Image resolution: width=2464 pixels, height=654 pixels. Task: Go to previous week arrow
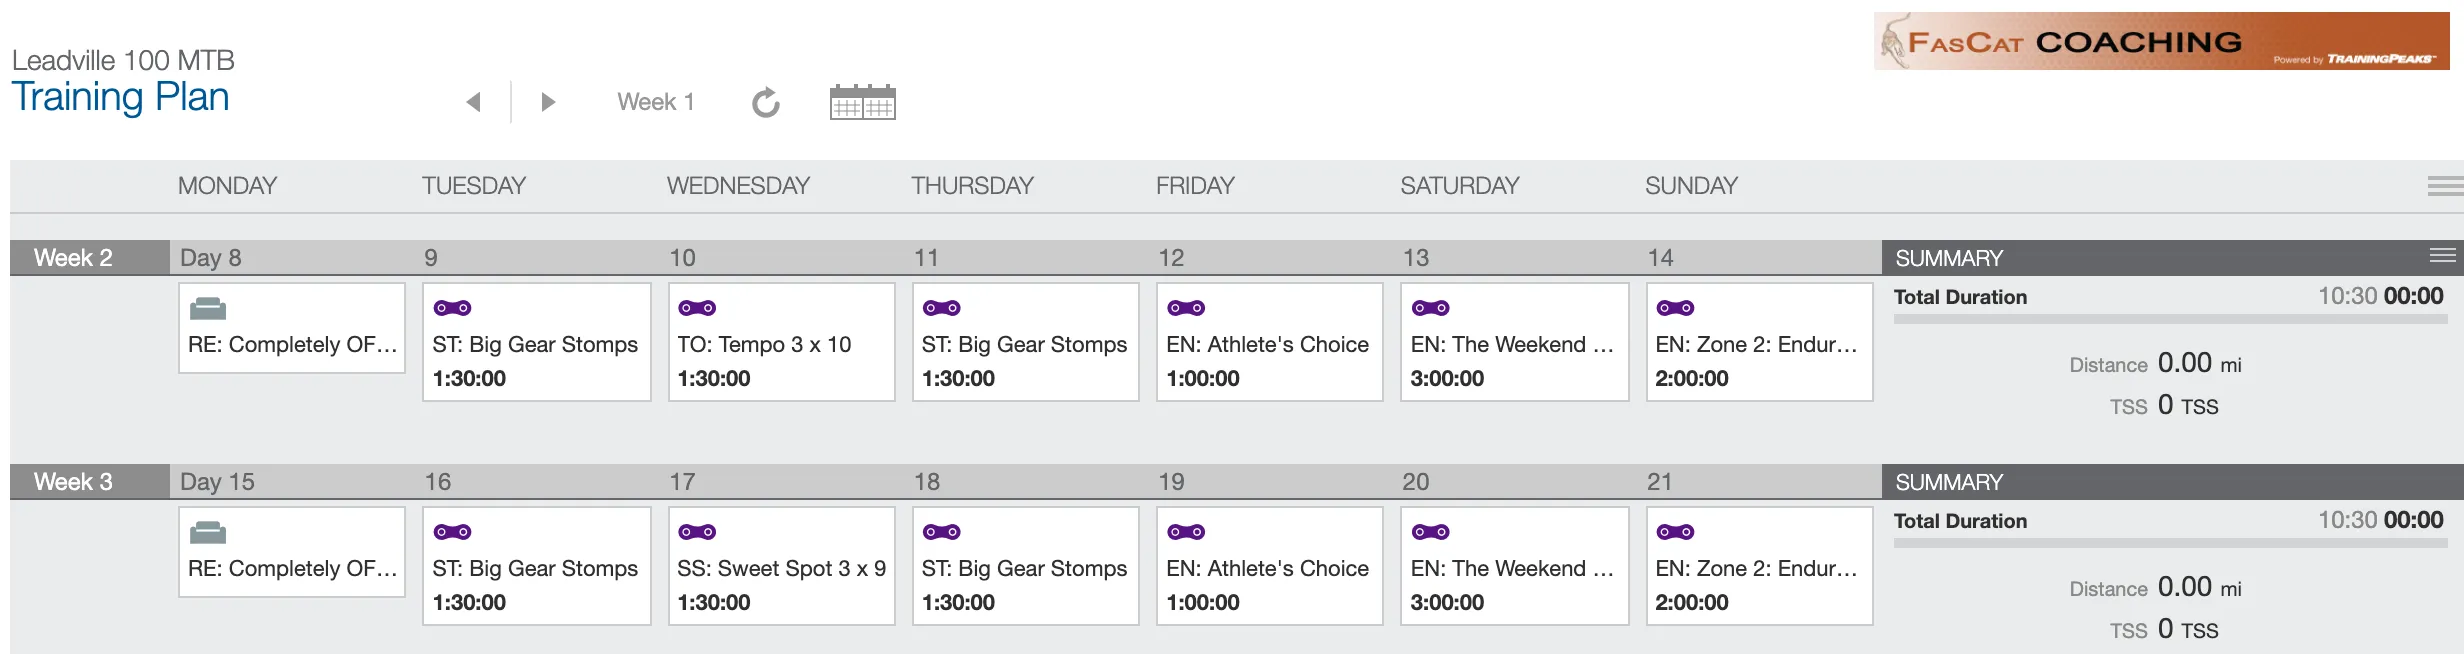click(474, 102)
